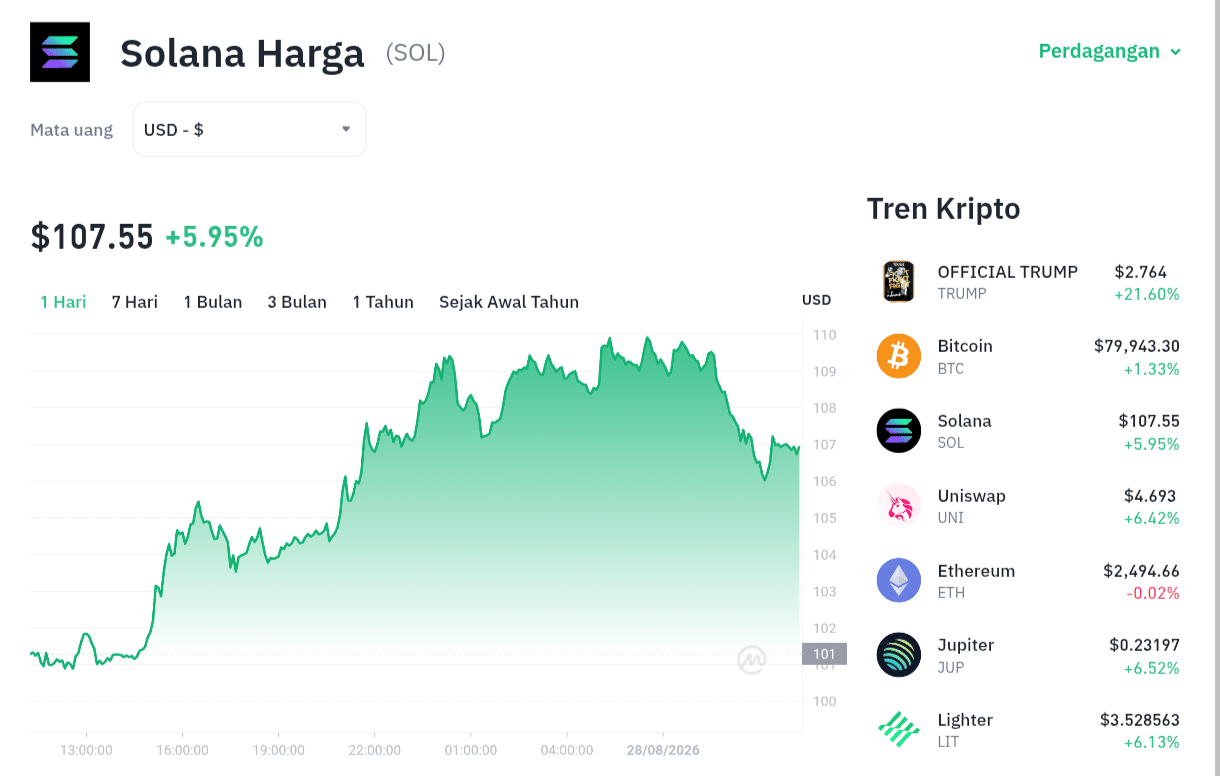Select the 1 Bulan time range
1220x776 pixels.
pos(213,302)
